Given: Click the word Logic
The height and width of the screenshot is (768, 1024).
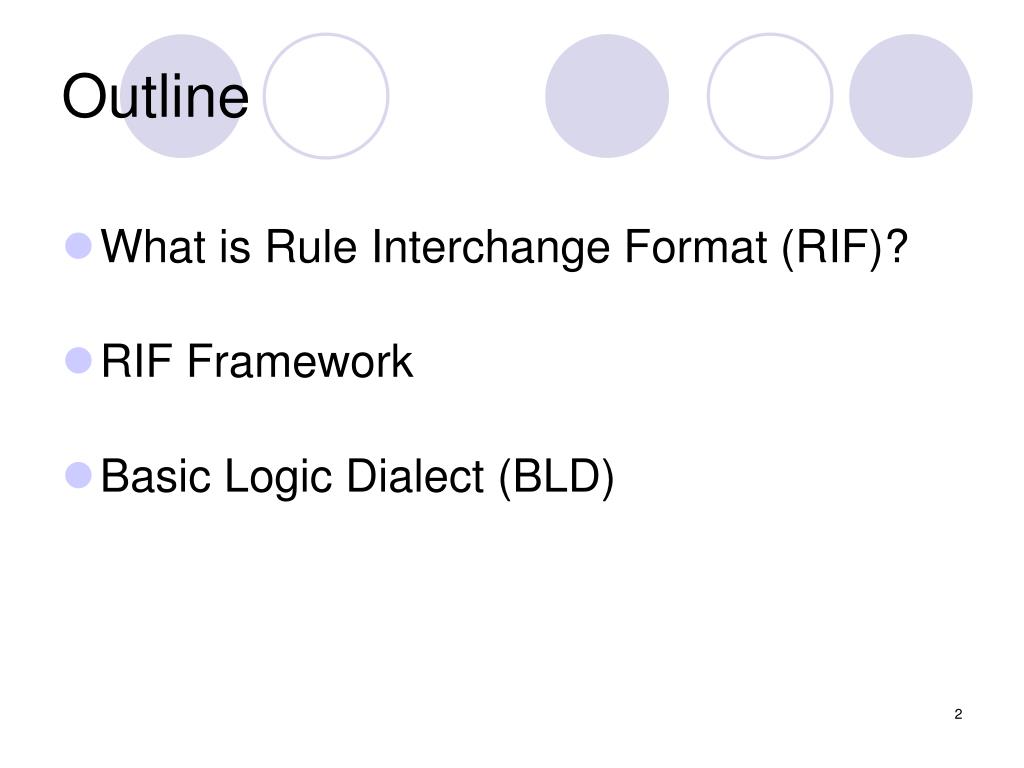Looking at the screenshot, I should click(x=279, y=477).
